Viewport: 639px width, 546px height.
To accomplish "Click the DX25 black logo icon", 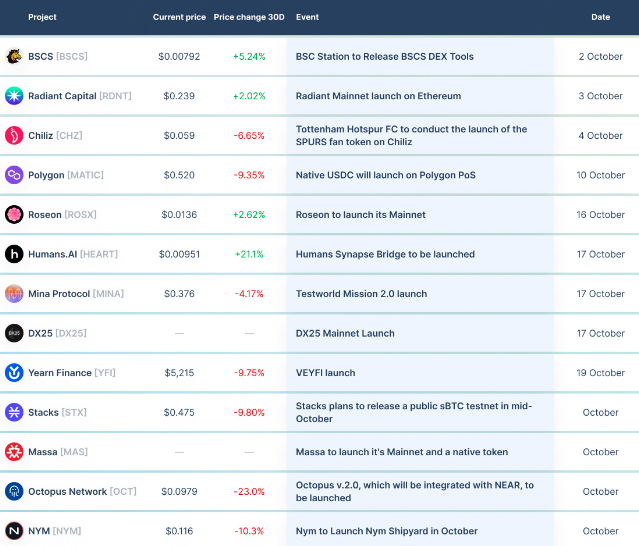I will (x=14, y=333).
